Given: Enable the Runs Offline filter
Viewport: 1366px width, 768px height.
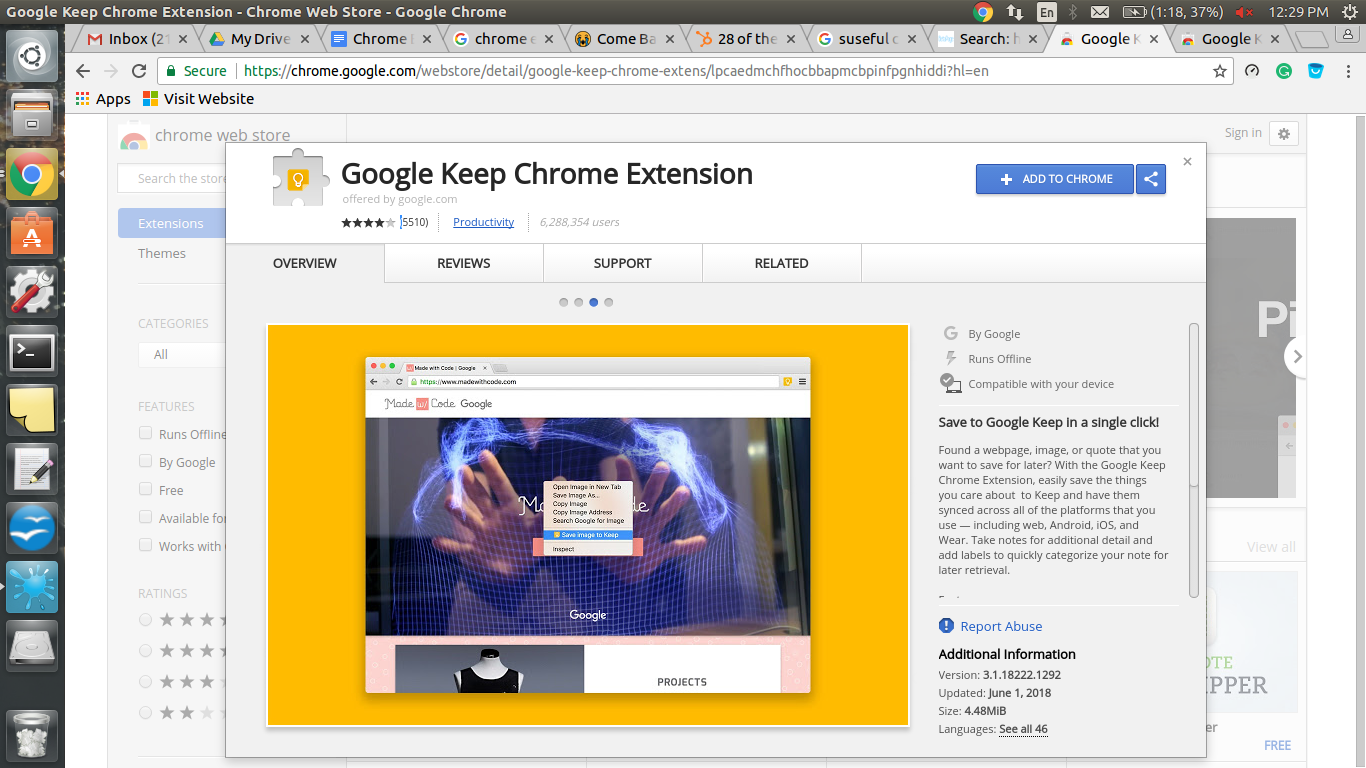Looking at the screenshot, I should click(145, 433).
